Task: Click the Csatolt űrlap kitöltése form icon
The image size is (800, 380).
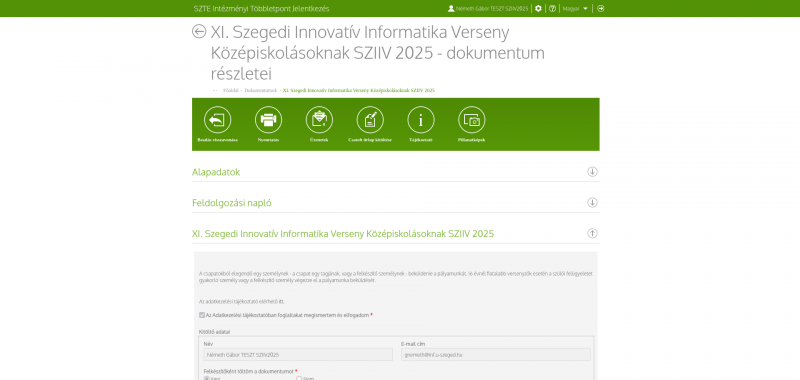Action: [x=370, y=120]
